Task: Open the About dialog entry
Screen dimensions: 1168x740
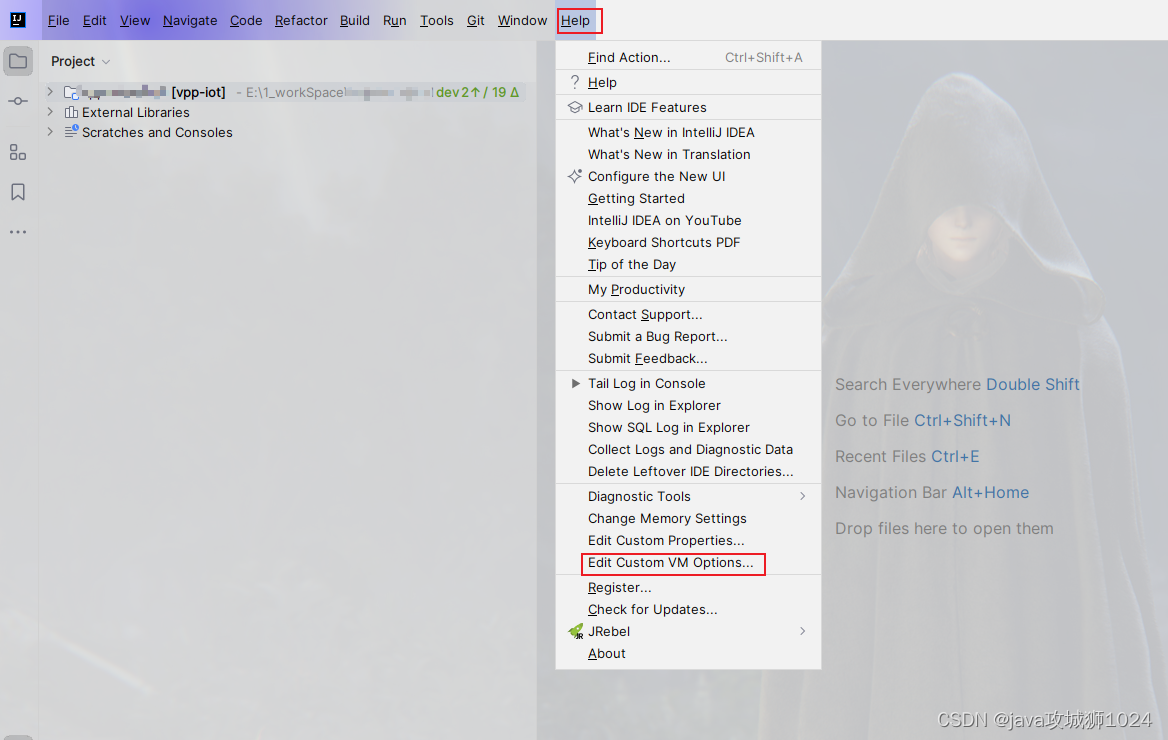Action: (x=688, y=654)
